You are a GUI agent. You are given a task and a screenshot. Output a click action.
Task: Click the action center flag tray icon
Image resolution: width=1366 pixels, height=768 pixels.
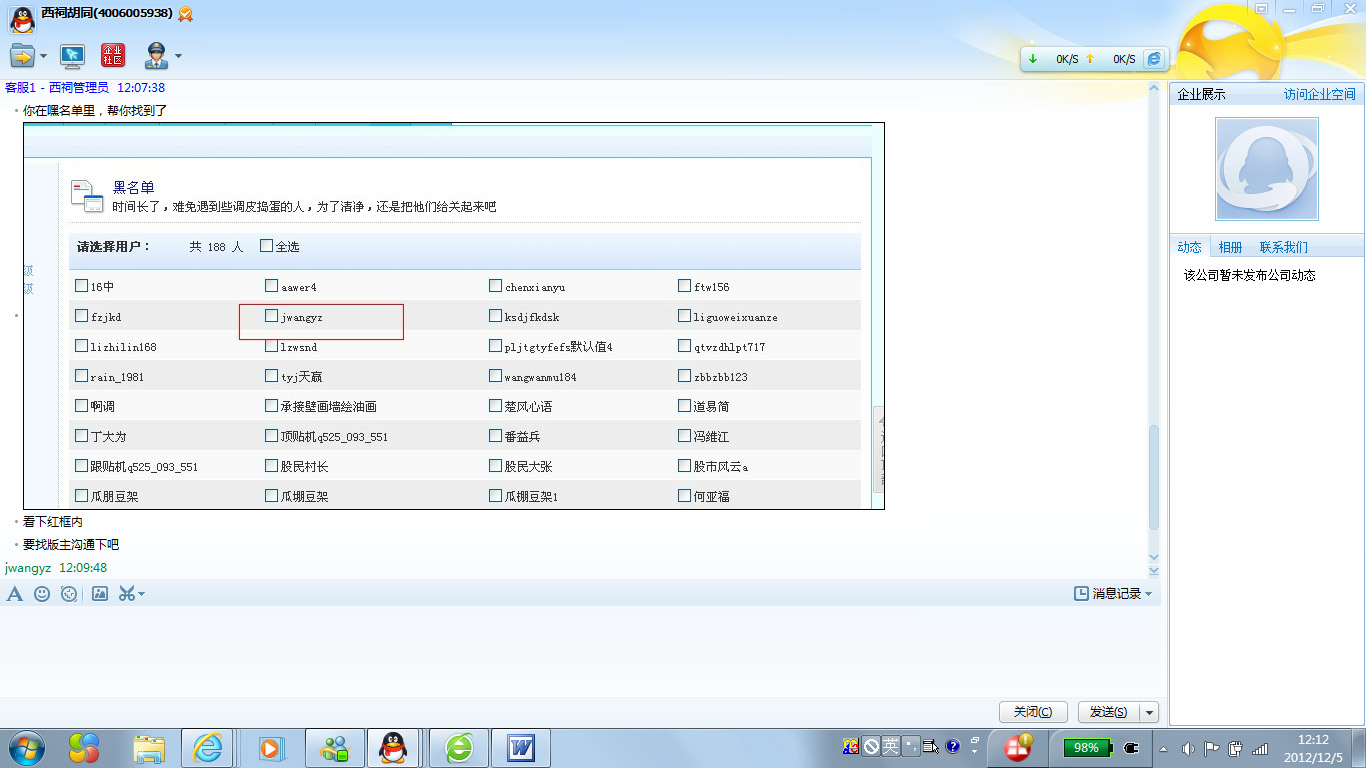pos(1211,748)
